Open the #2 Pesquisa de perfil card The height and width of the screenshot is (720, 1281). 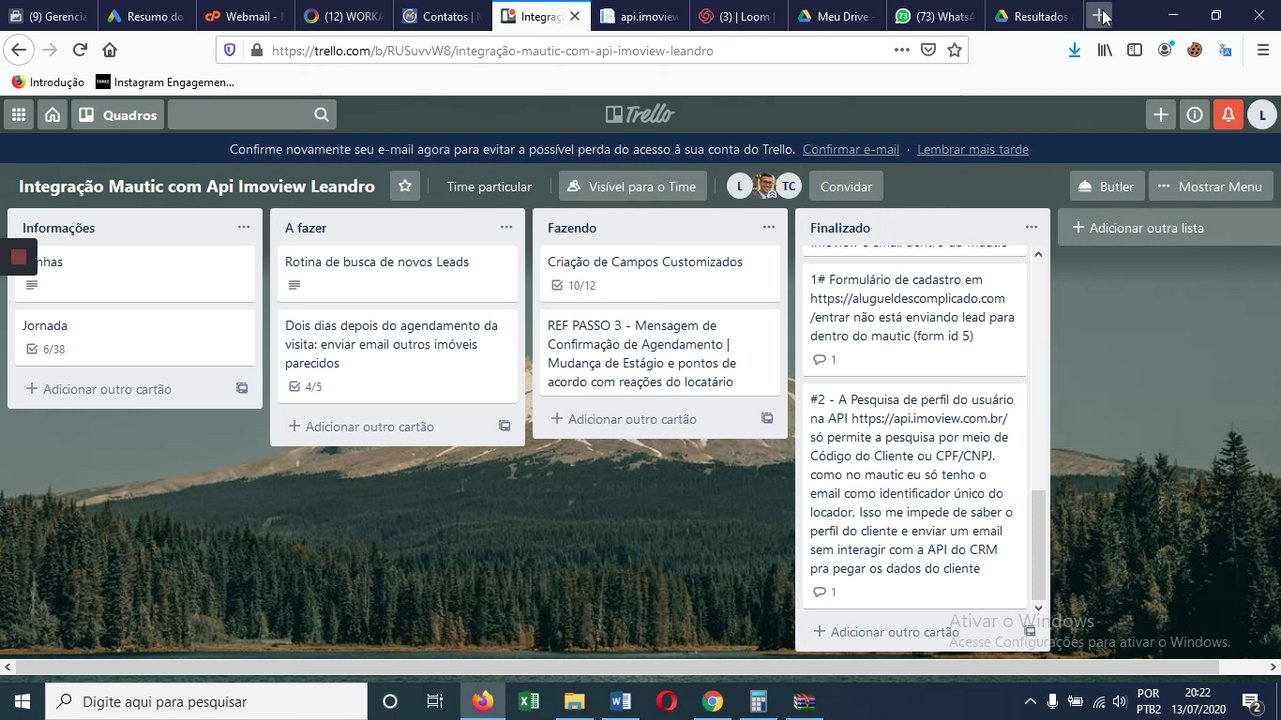coord(915,495)
